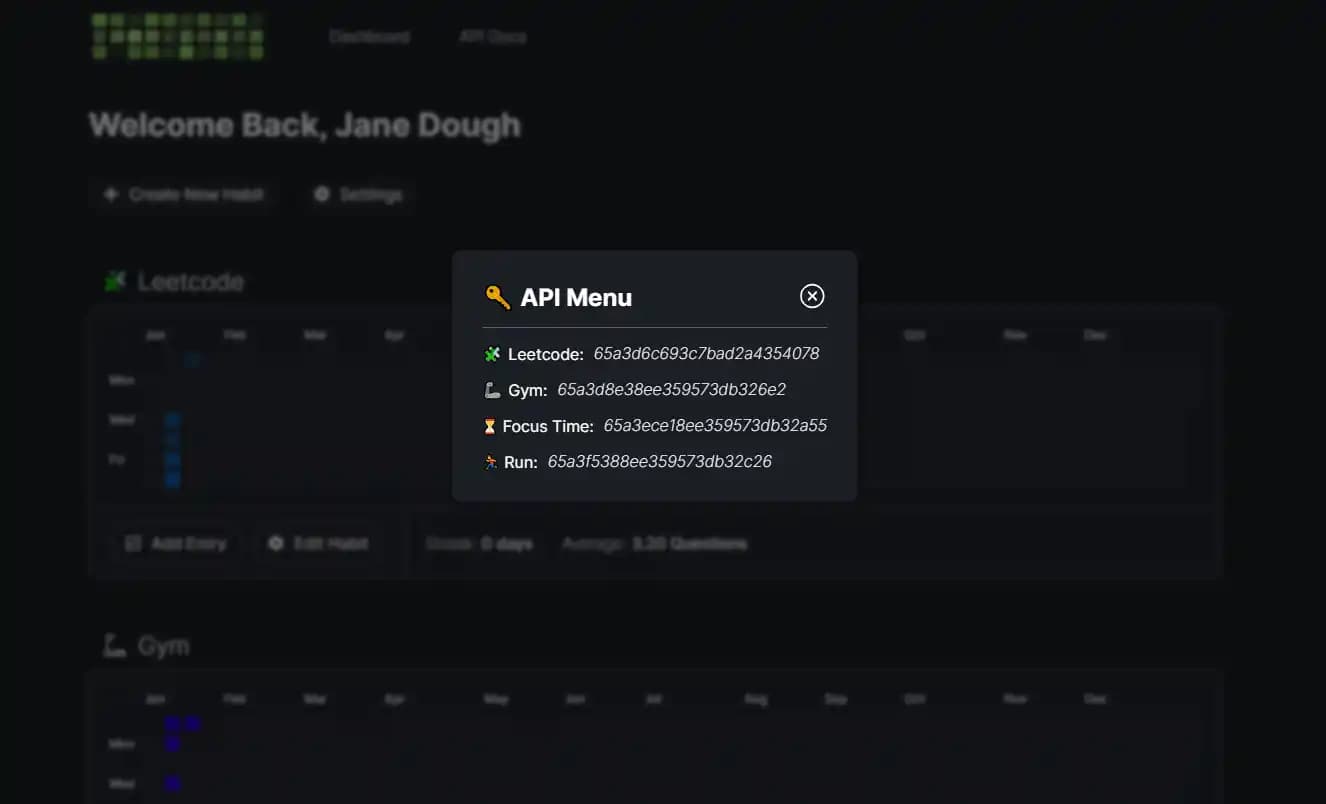Click the key icon beside API Menu

497,297
